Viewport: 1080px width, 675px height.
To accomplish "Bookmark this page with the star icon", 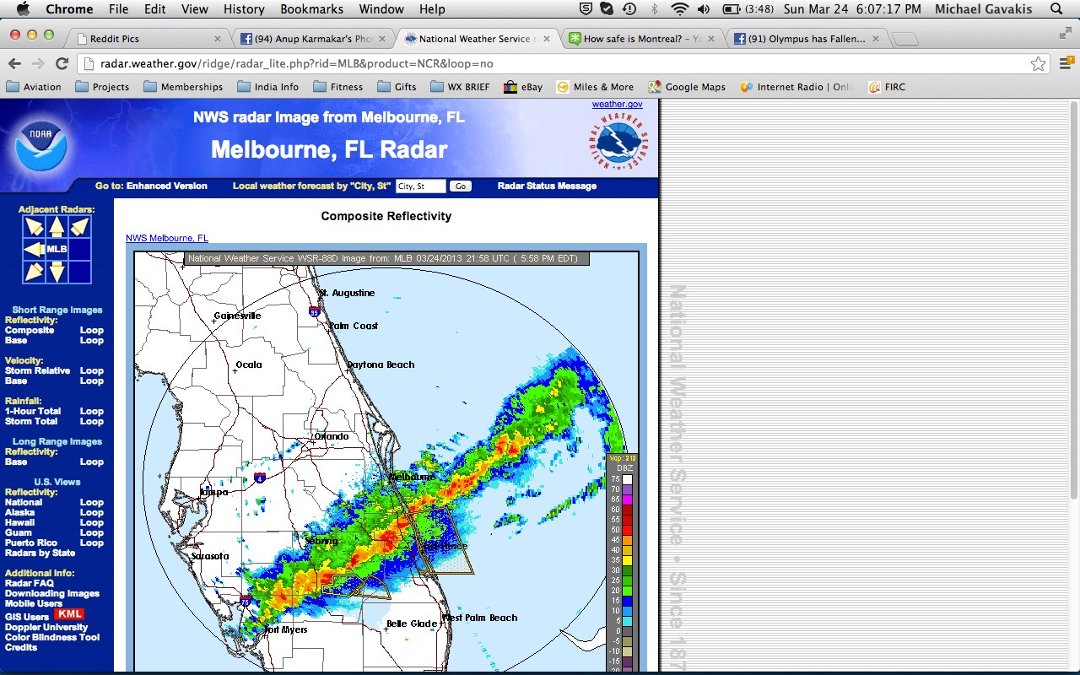I will (1038, 64).
